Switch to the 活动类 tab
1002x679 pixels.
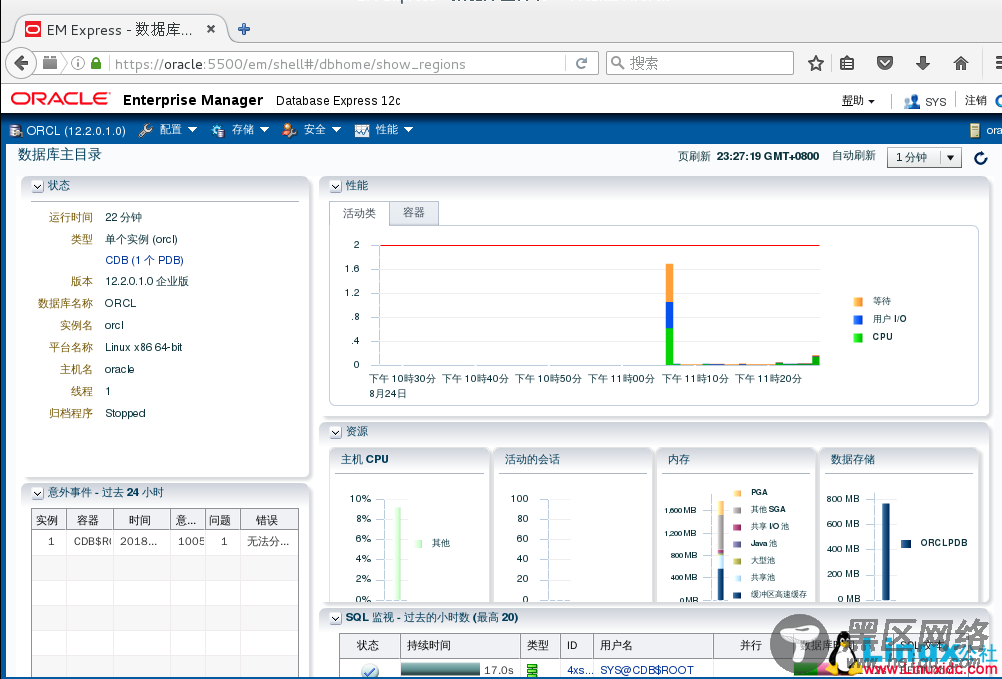click(359, 213)
